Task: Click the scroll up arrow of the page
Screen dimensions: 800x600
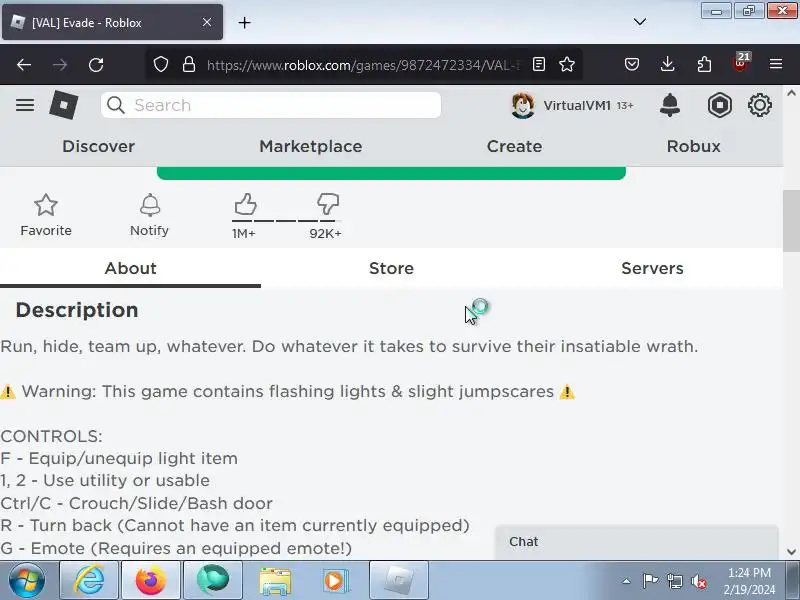Action: [791, 93]
